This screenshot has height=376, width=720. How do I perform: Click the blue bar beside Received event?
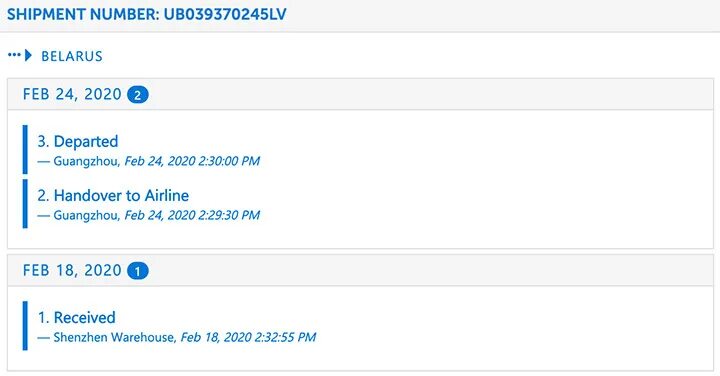tap(25, 326)
